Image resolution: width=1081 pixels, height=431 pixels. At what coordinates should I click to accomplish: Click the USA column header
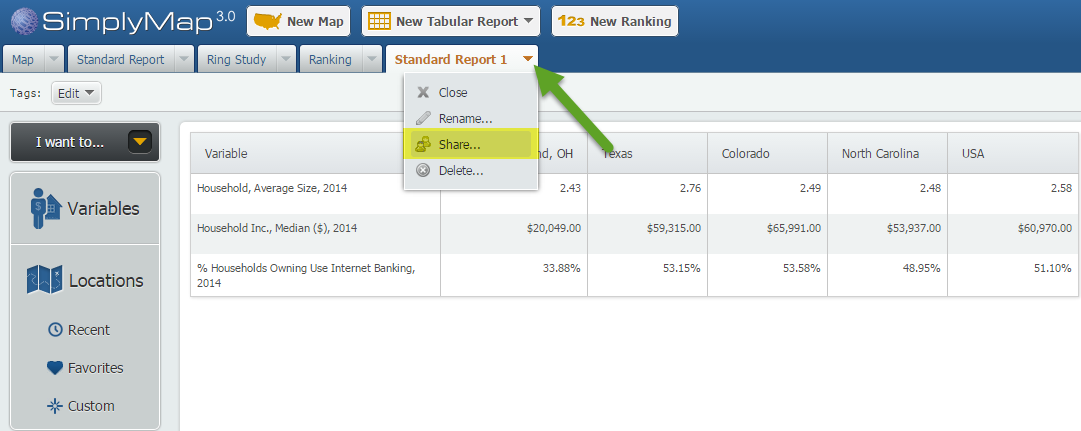1013,153
